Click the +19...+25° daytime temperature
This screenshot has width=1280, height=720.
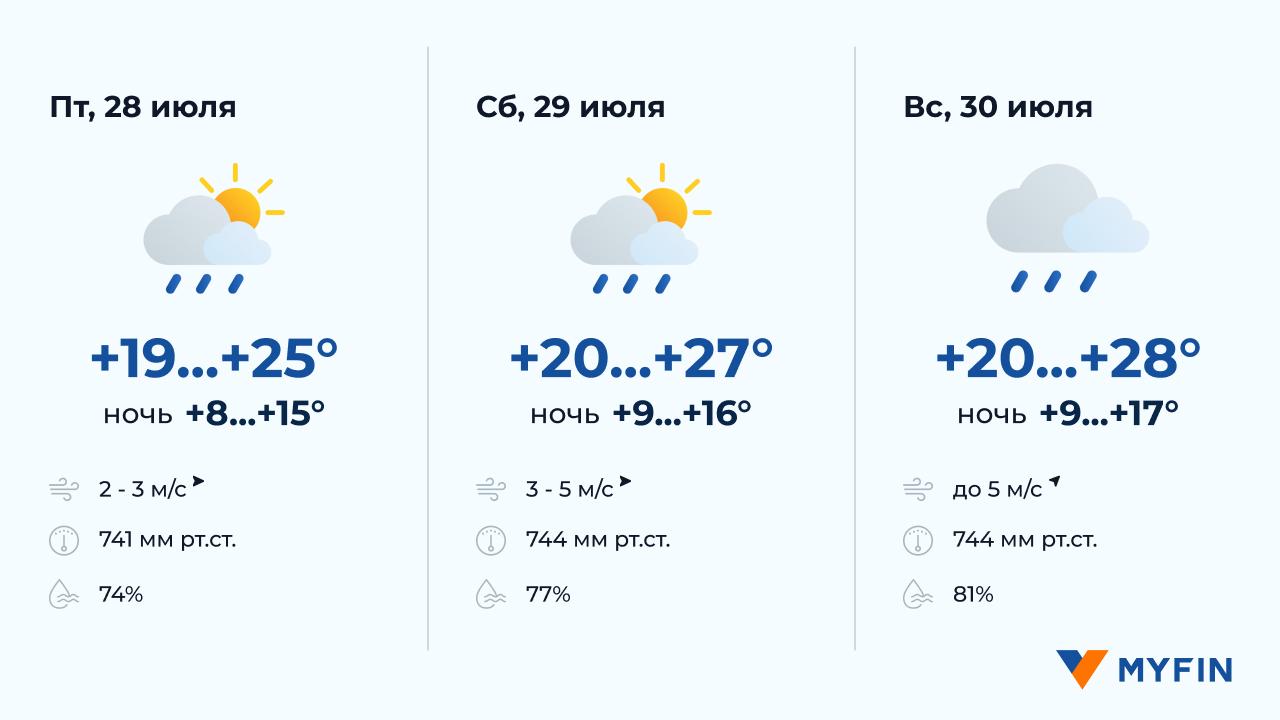[213, 358]
